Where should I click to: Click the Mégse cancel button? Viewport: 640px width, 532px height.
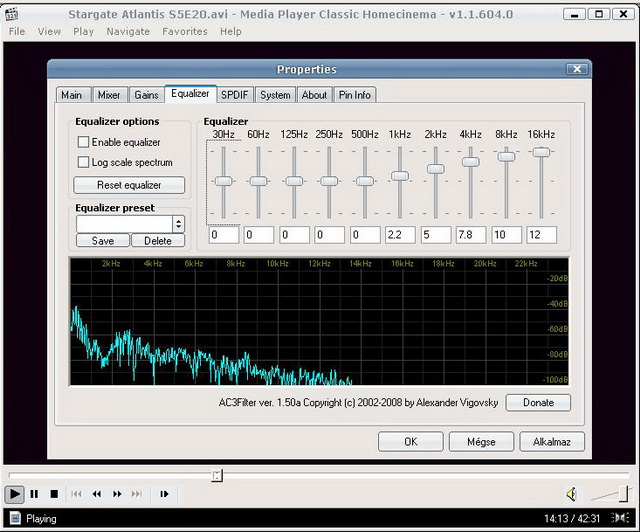pos(481,442)
